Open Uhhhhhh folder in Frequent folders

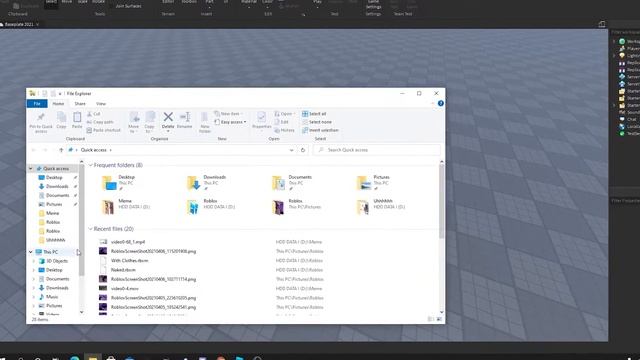381,207
